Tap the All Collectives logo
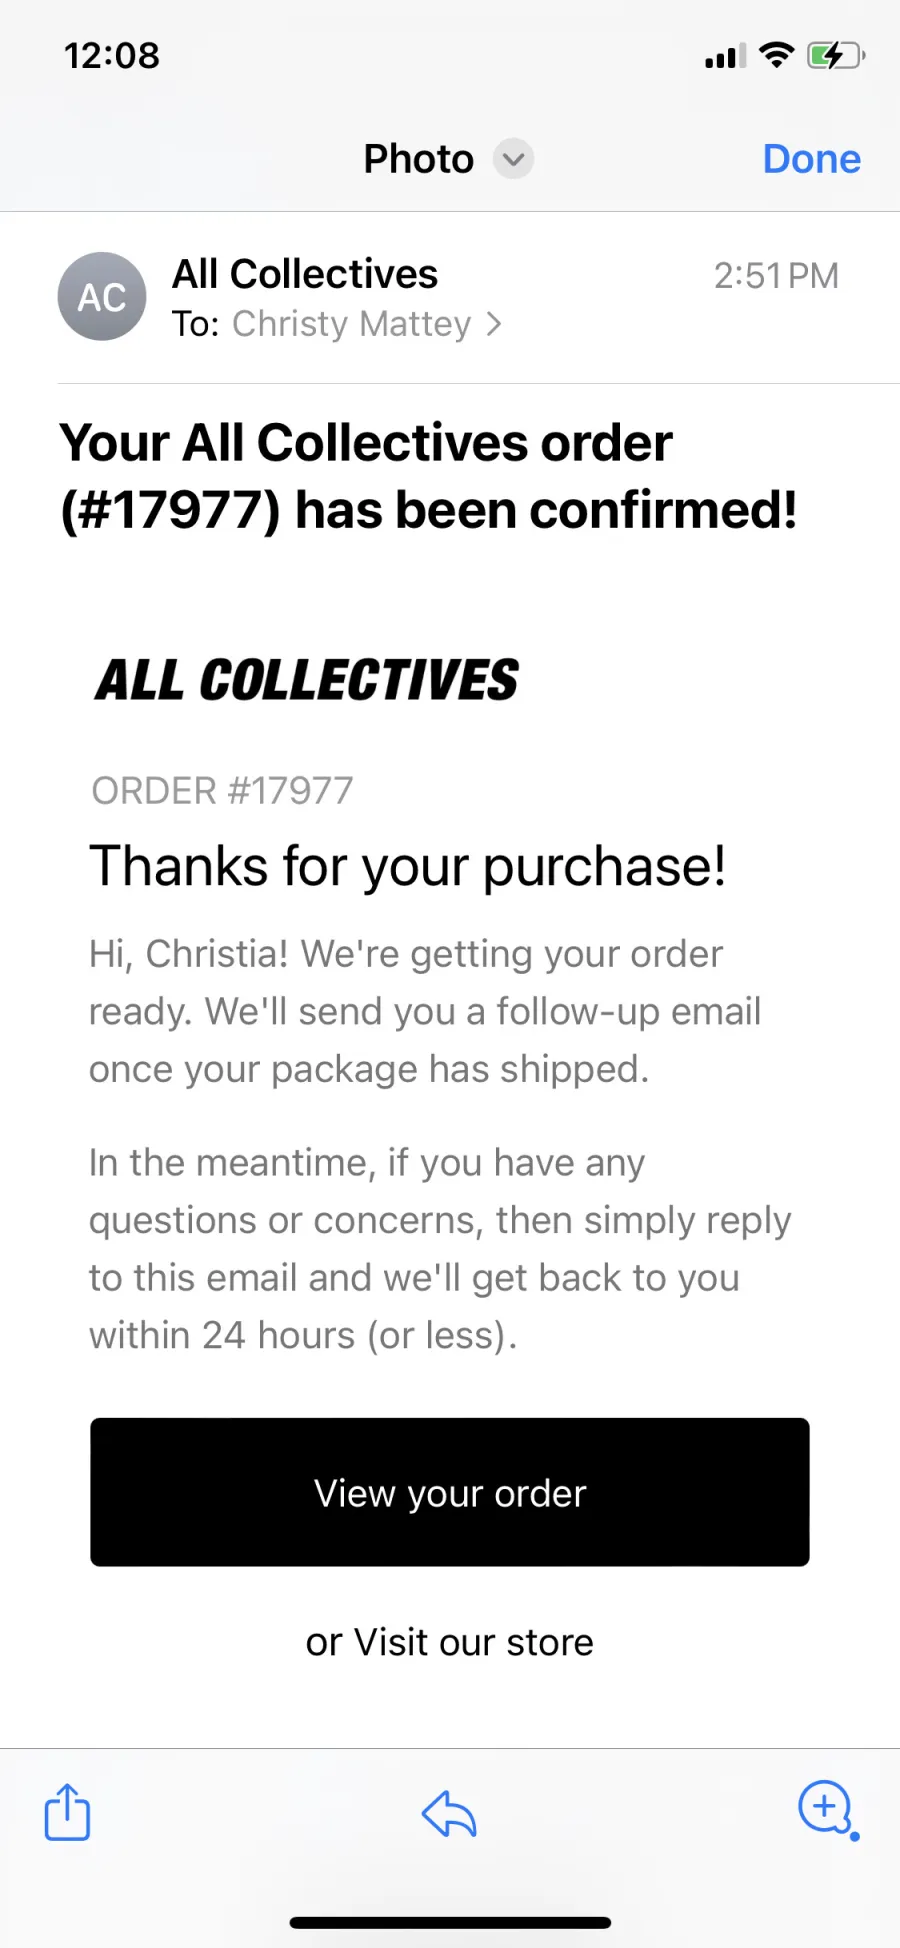Image resolution: width=900 pixels, height=1948 pixels. coord(307,680)
